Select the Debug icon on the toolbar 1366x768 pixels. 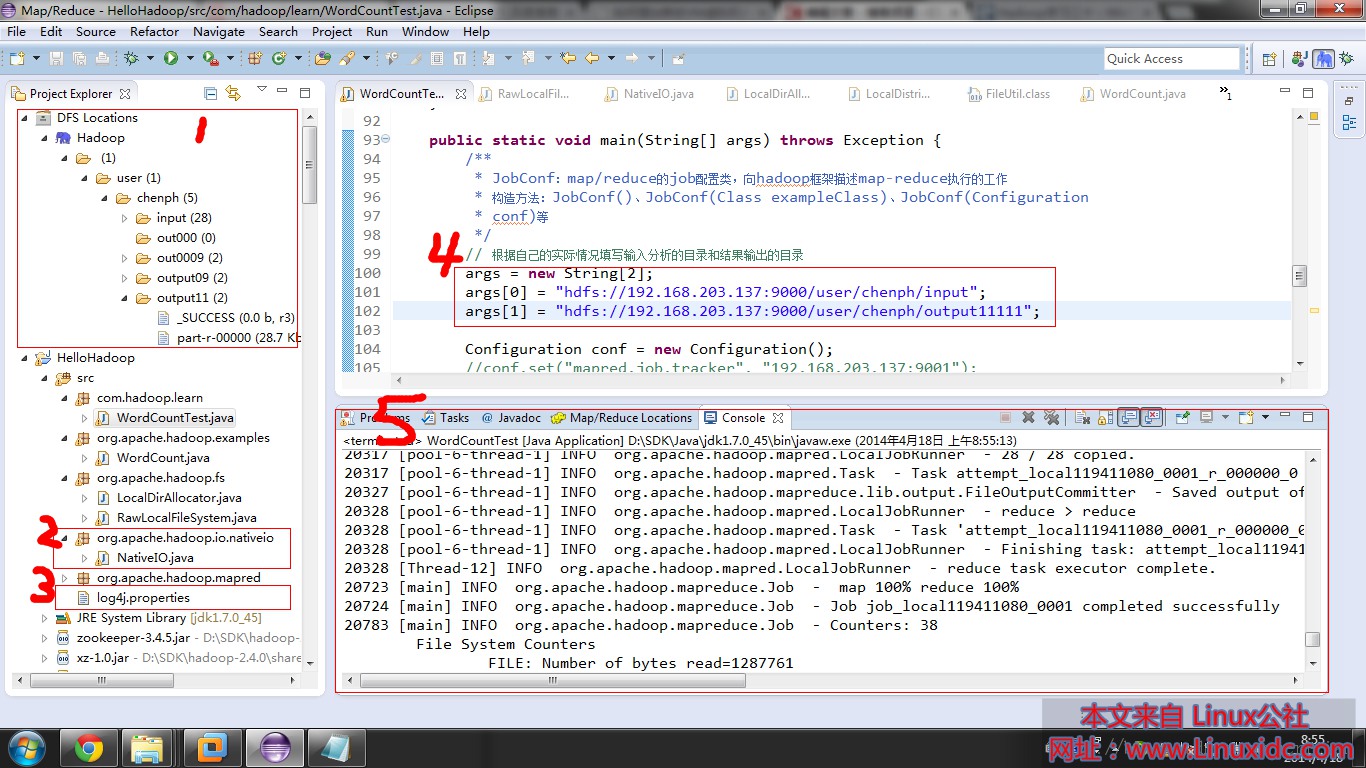(132, 58)
